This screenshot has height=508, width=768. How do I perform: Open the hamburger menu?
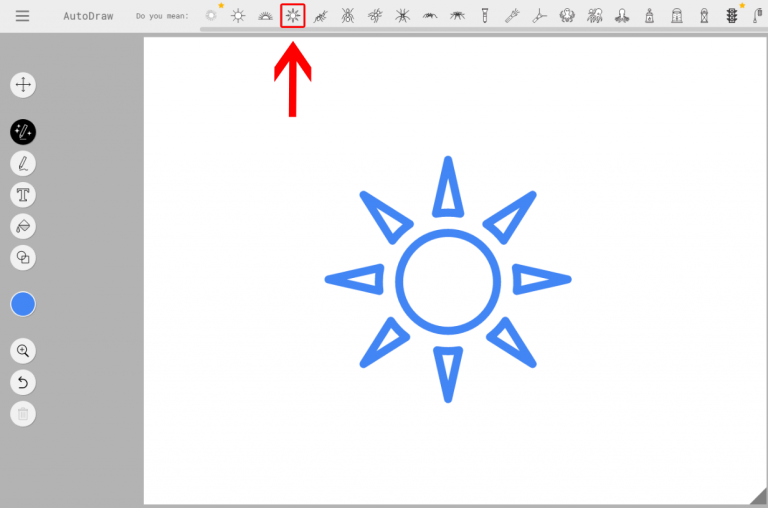(22, 16)
